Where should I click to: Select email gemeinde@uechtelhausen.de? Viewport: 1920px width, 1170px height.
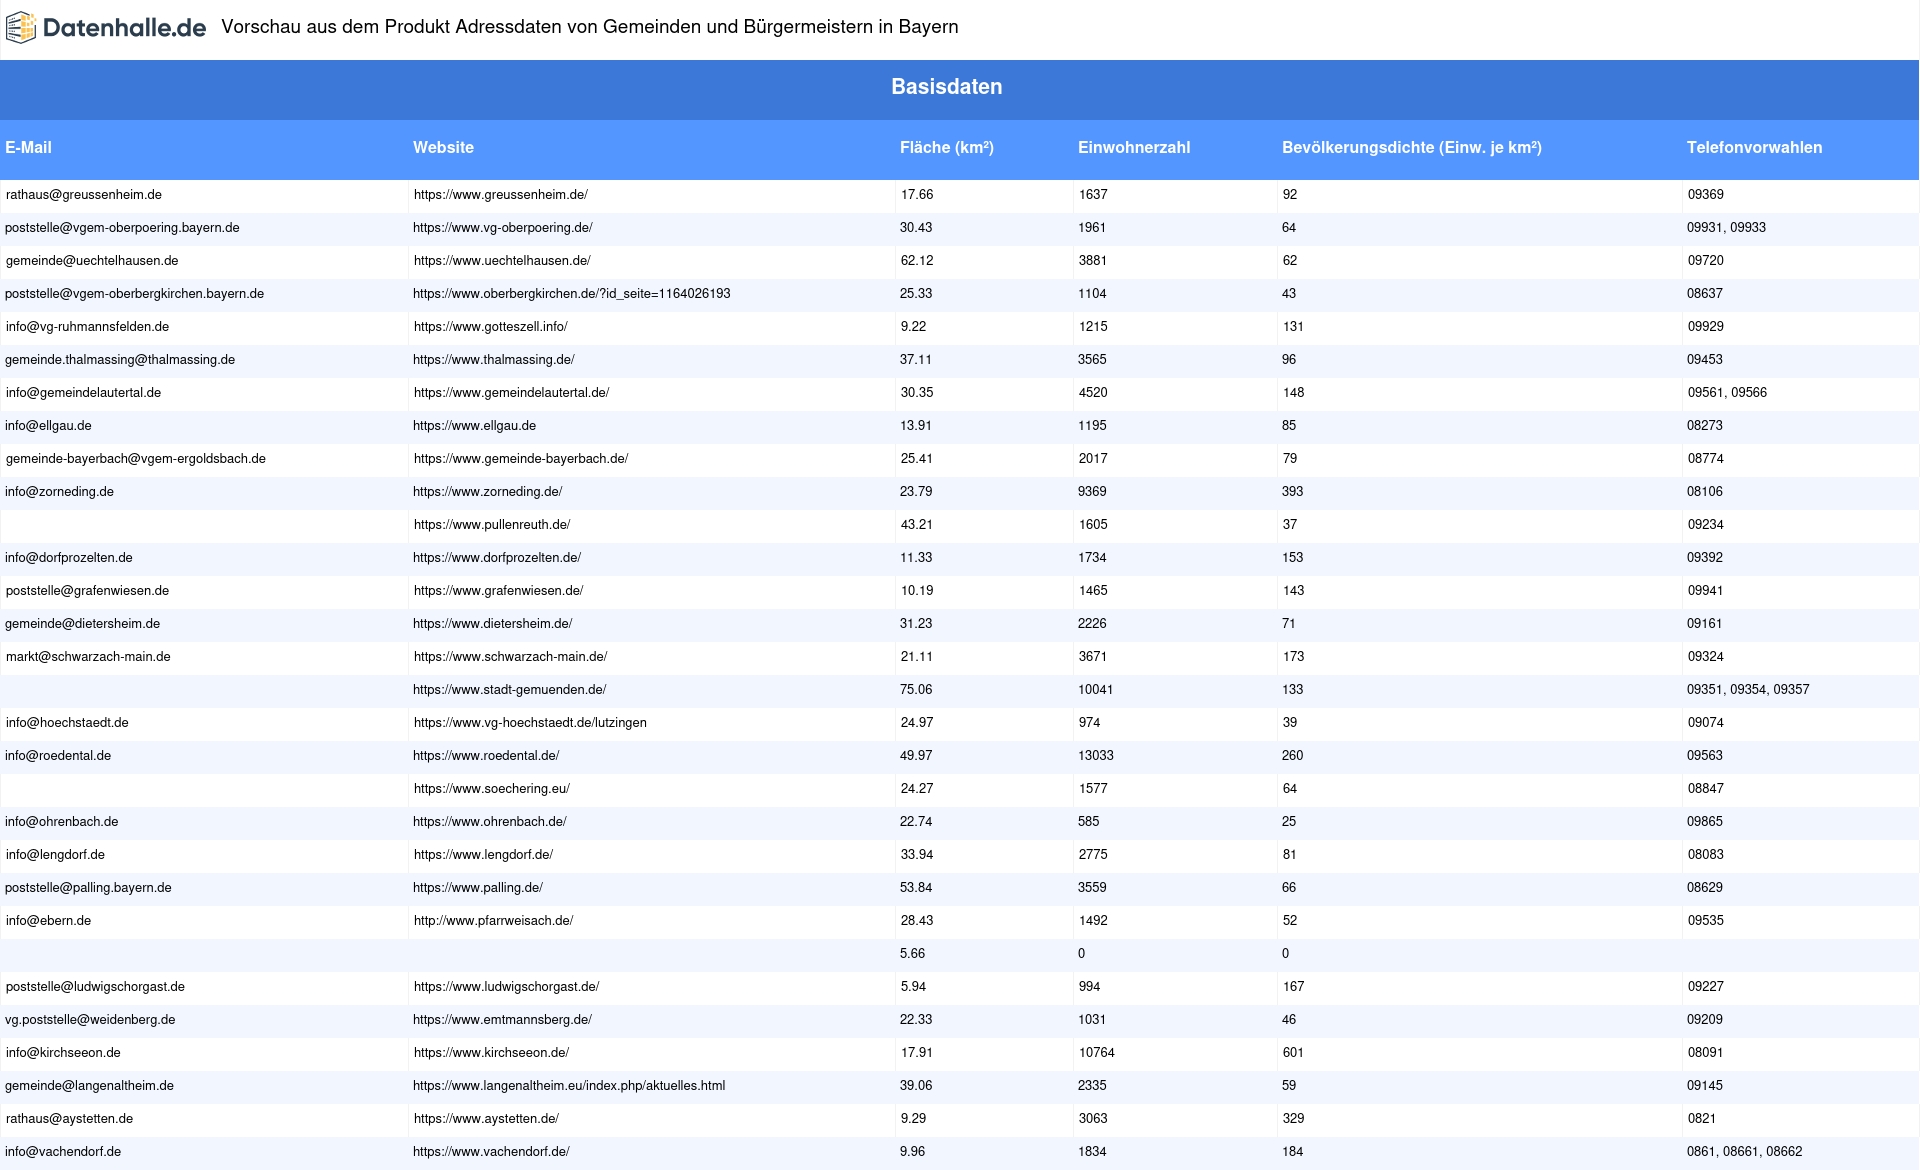click(x=92, y=261)
